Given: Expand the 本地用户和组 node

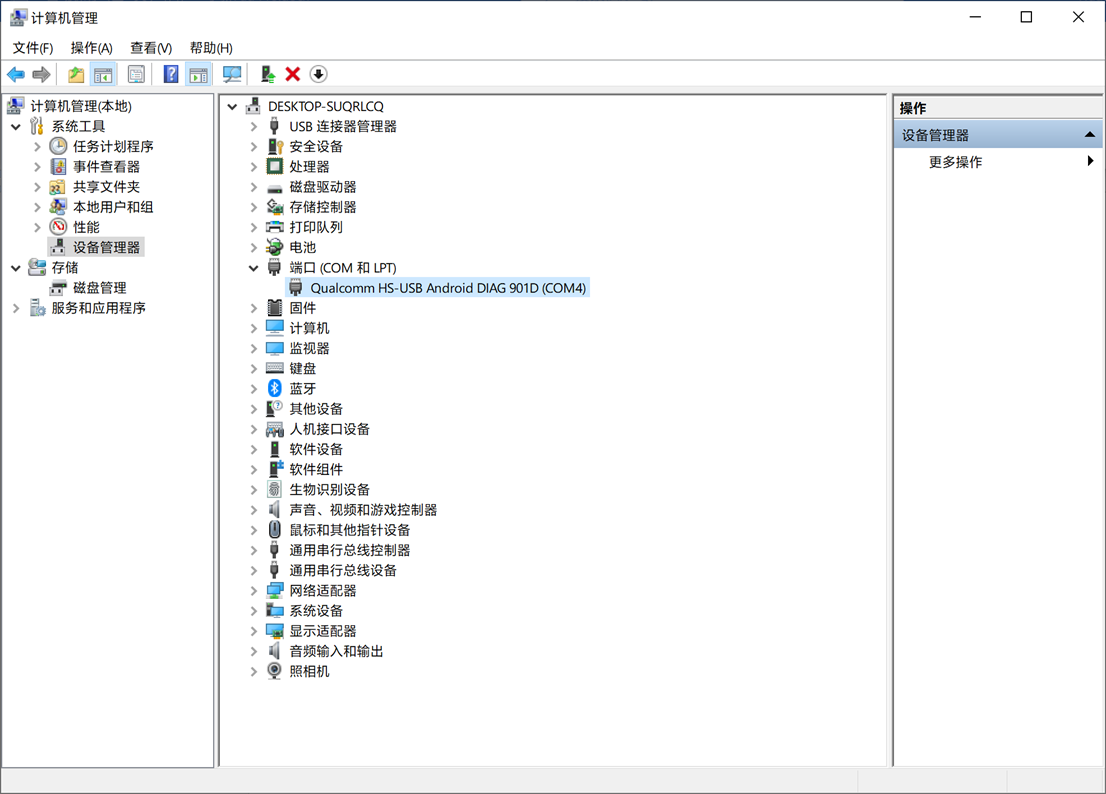Looking at the screenshot, I should tap(37, 207).
